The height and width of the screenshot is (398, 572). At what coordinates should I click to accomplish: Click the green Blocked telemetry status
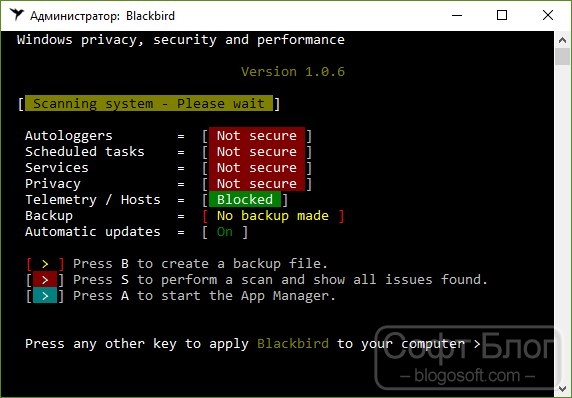[245, 200]
